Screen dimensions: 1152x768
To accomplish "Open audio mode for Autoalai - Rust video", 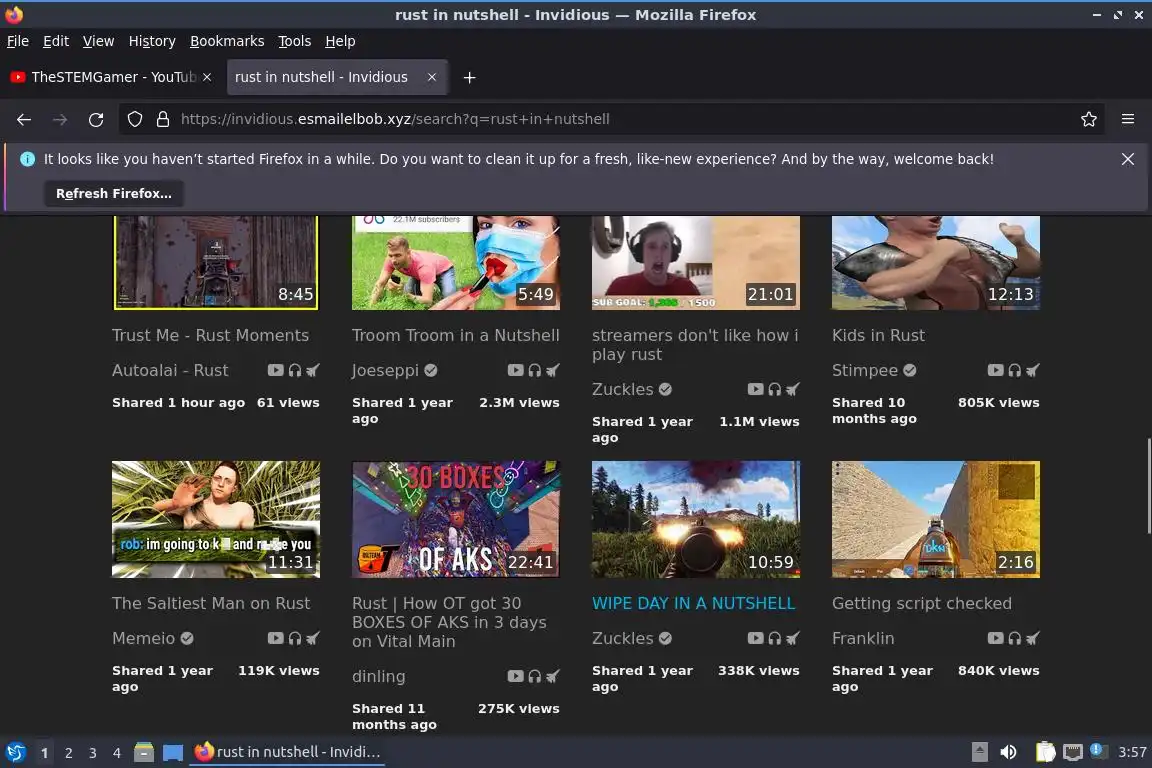I will pos(295,370).
